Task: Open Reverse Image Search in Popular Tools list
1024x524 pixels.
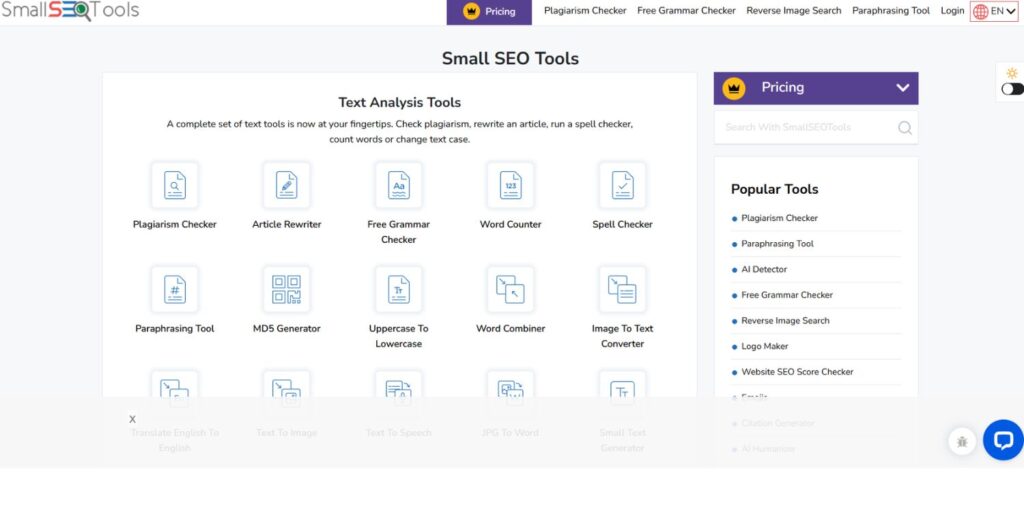Action: pos(785,321)
